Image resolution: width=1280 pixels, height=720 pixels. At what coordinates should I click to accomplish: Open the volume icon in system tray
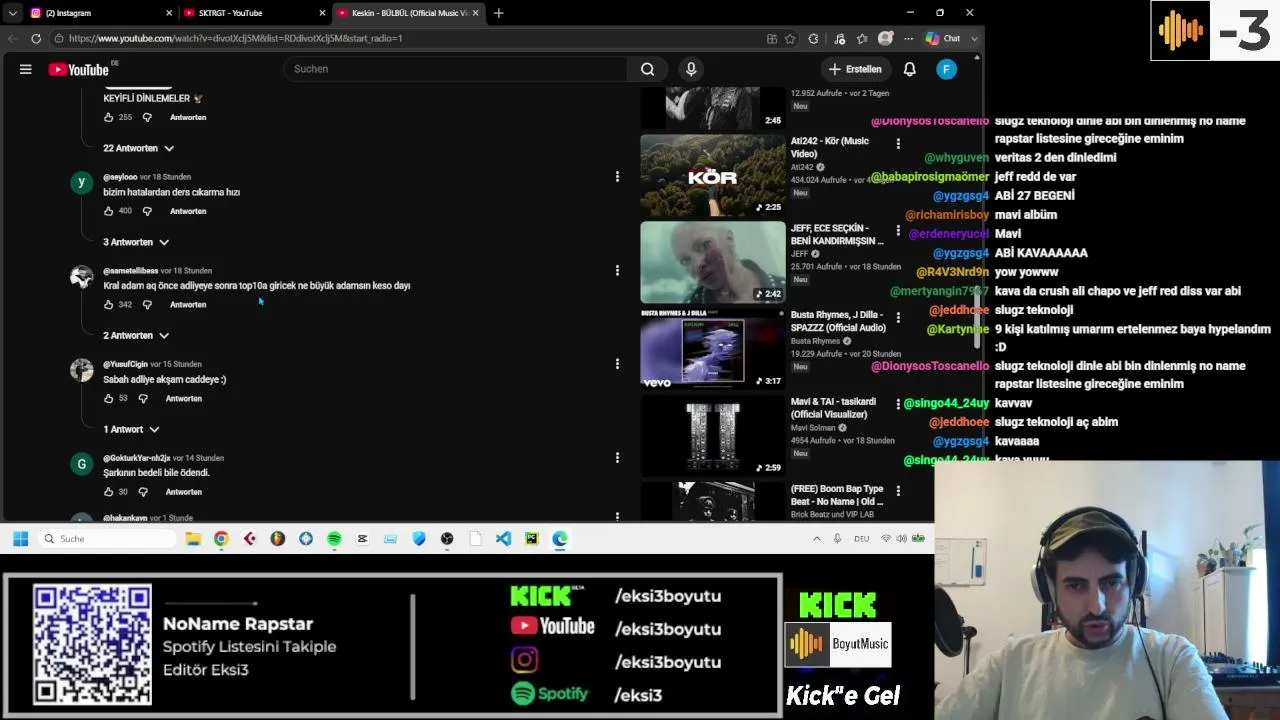click(901, 539)
